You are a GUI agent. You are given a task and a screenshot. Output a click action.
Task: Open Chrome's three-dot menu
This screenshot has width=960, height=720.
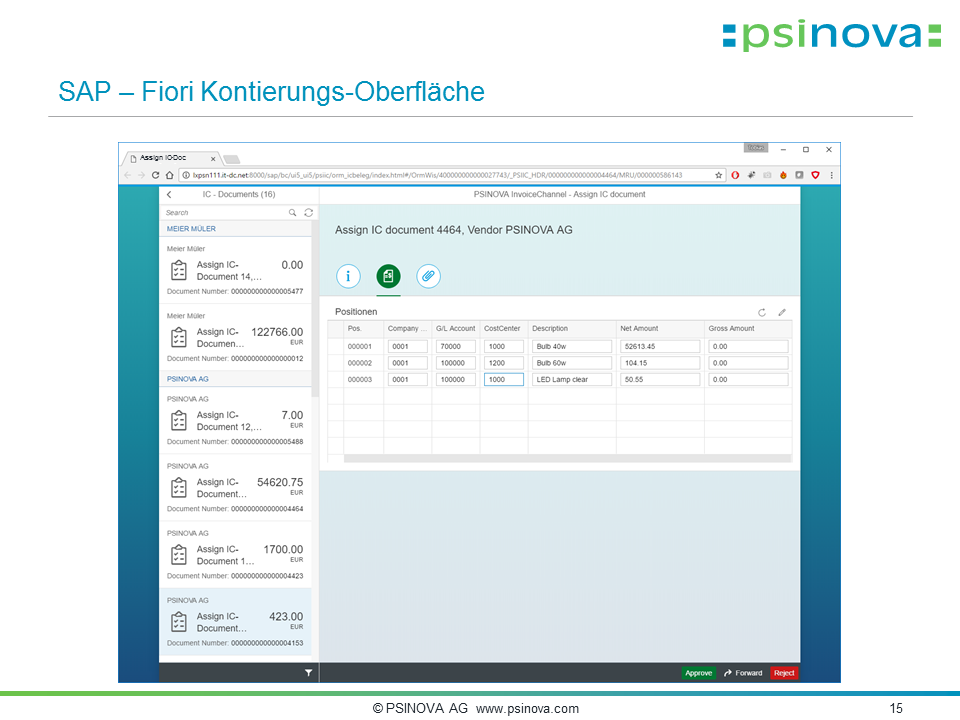click(831, 175)
